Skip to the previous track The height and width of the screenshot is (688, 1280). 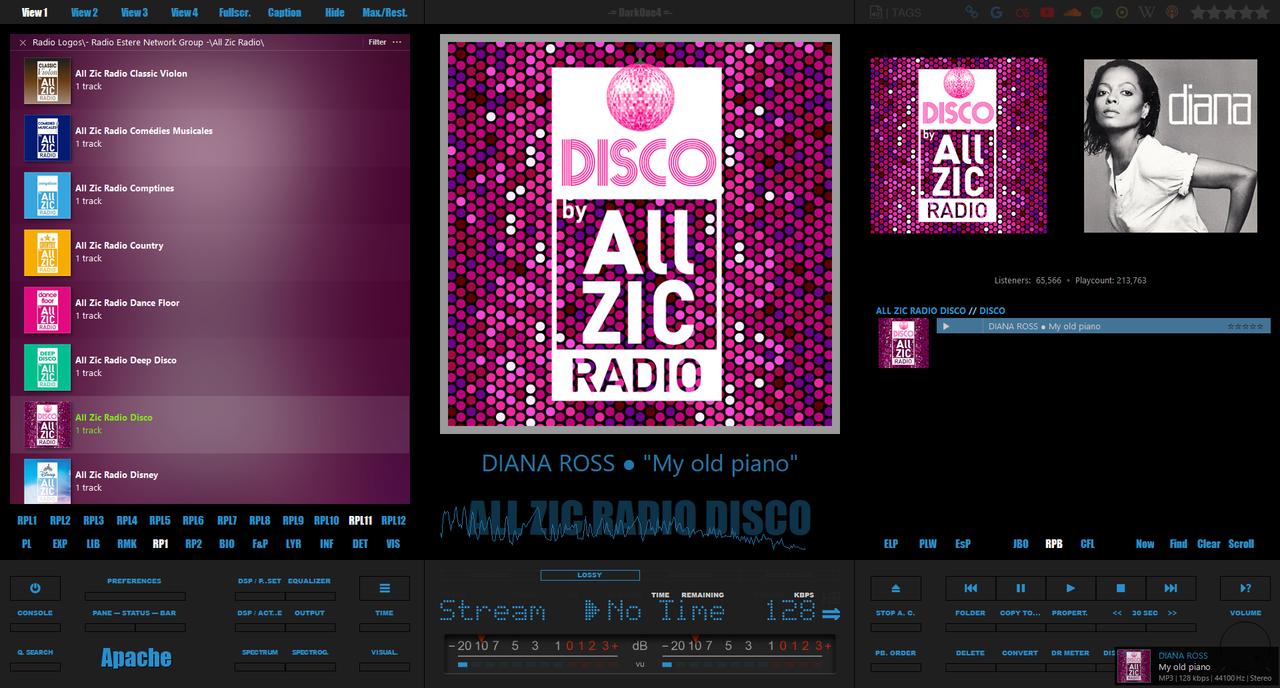(x=970, y=588)
